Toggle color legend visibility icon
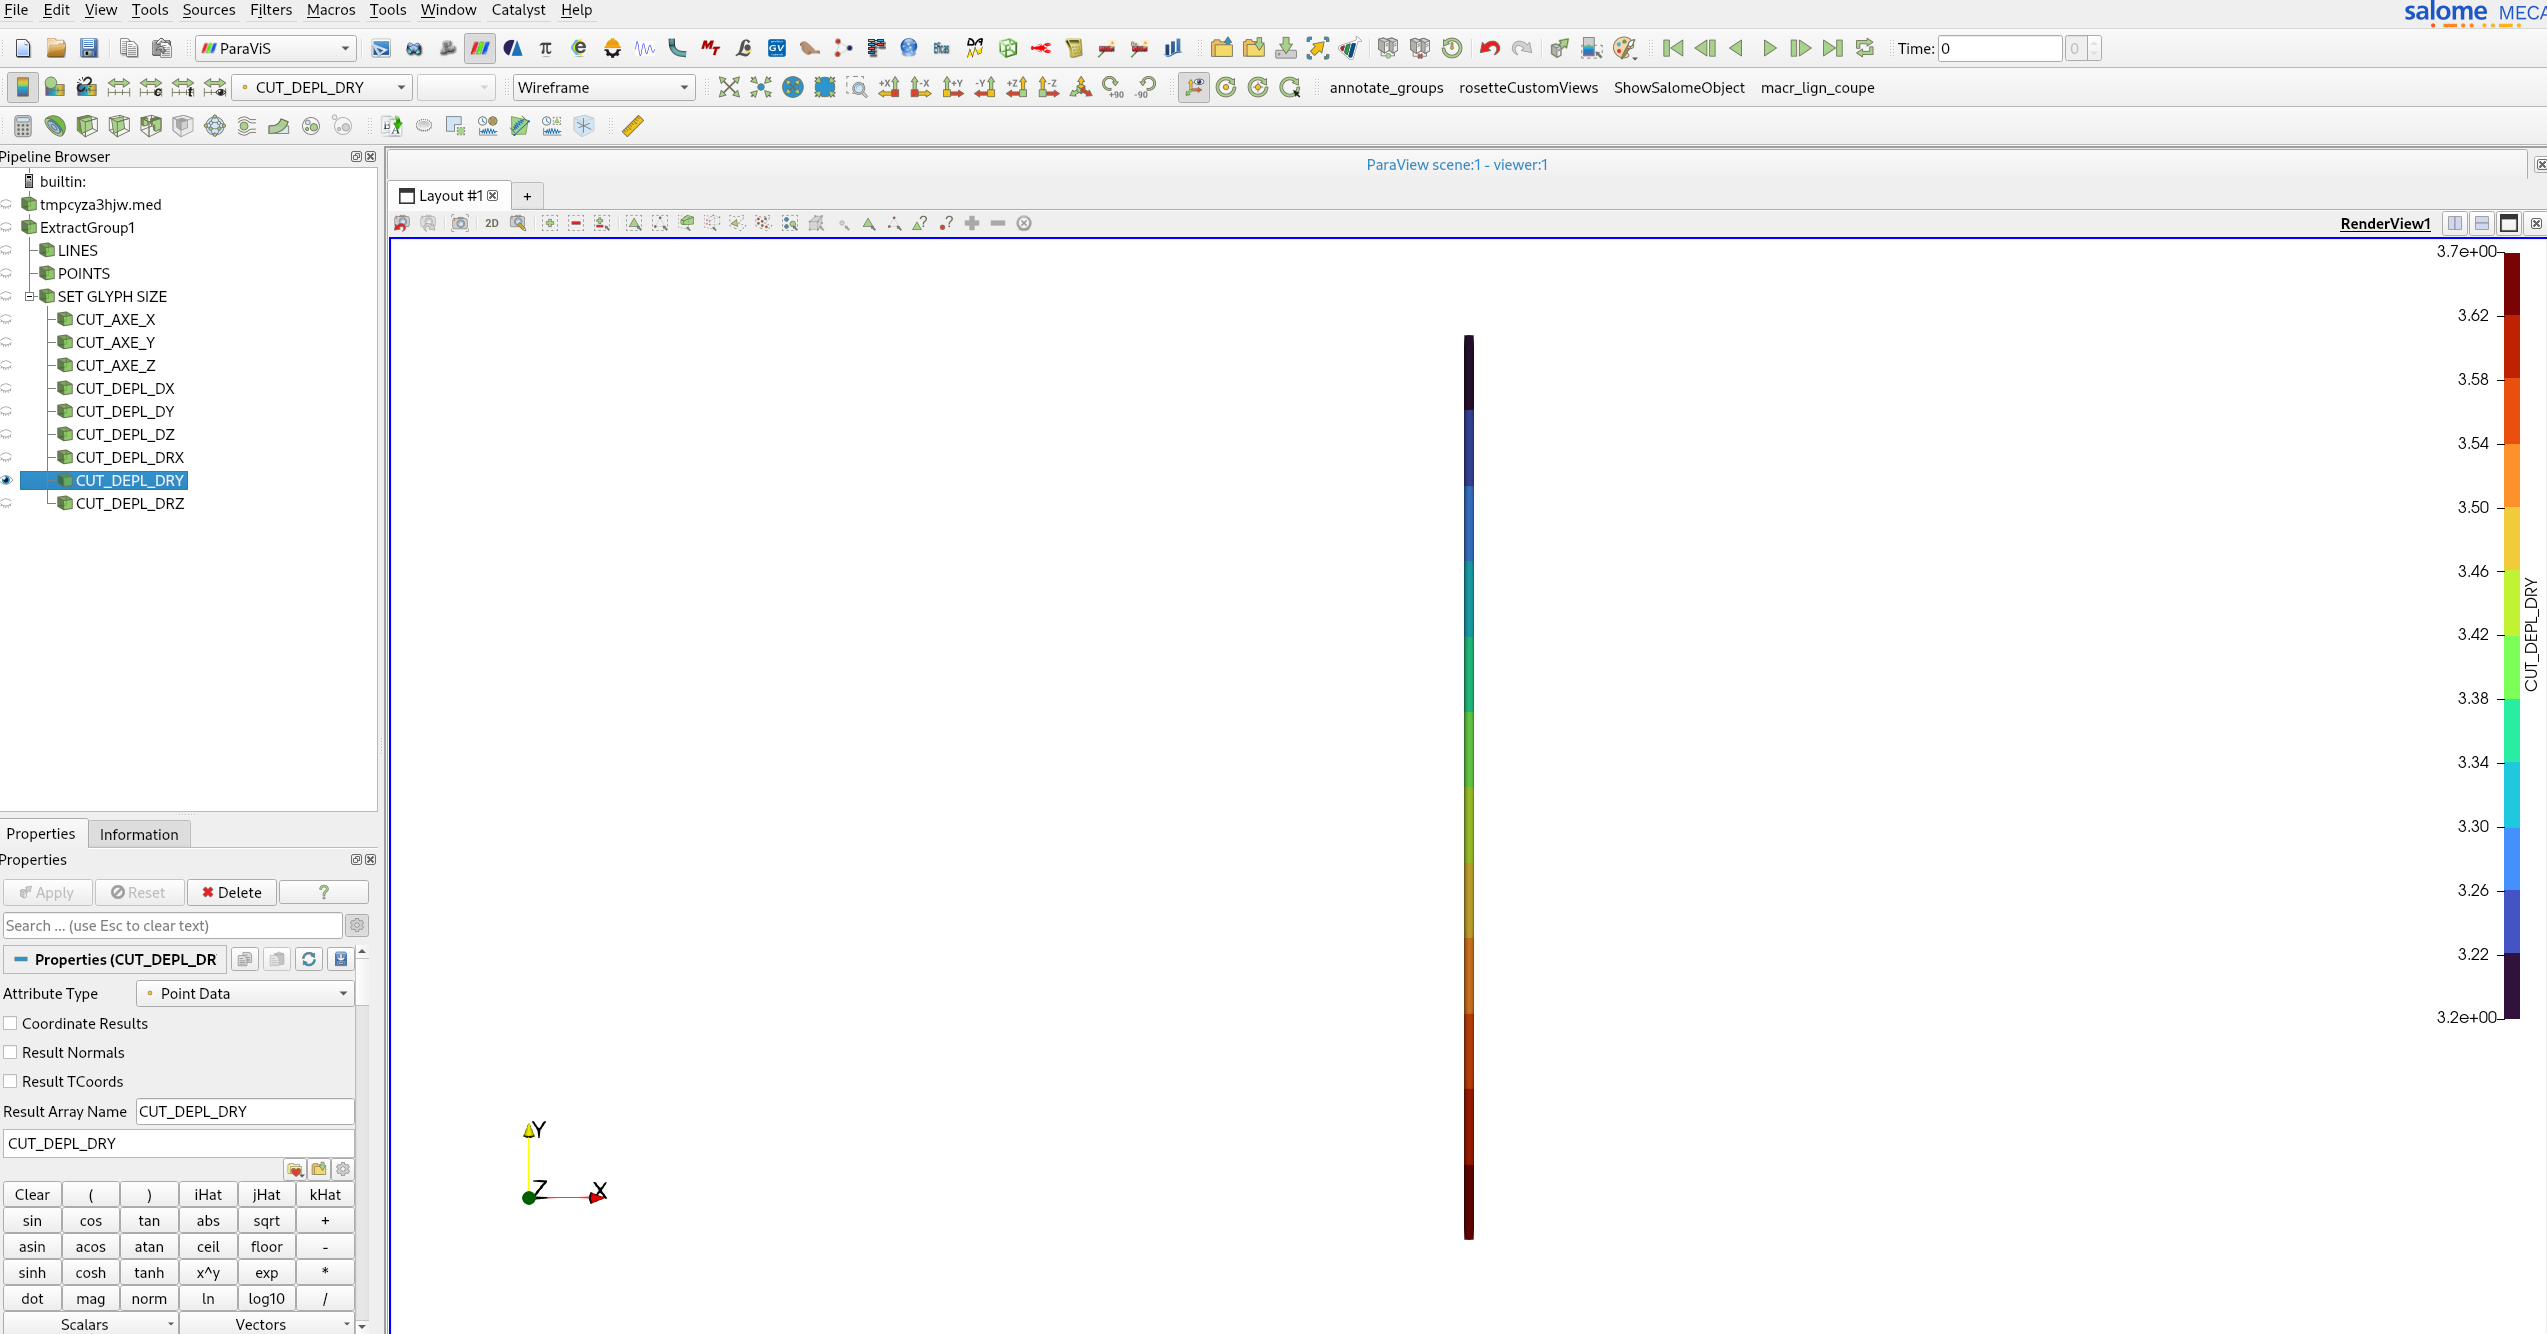 pos(22,87)
